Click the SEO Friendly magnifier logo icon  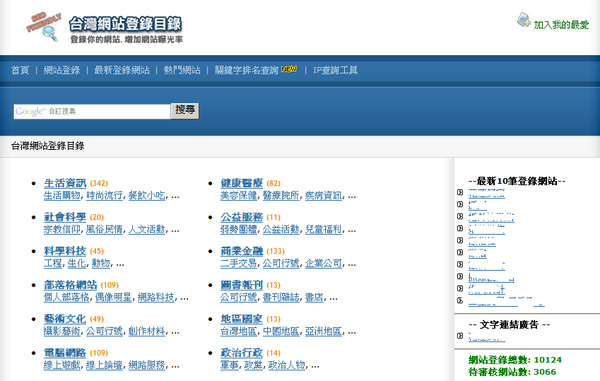[44, 26]
